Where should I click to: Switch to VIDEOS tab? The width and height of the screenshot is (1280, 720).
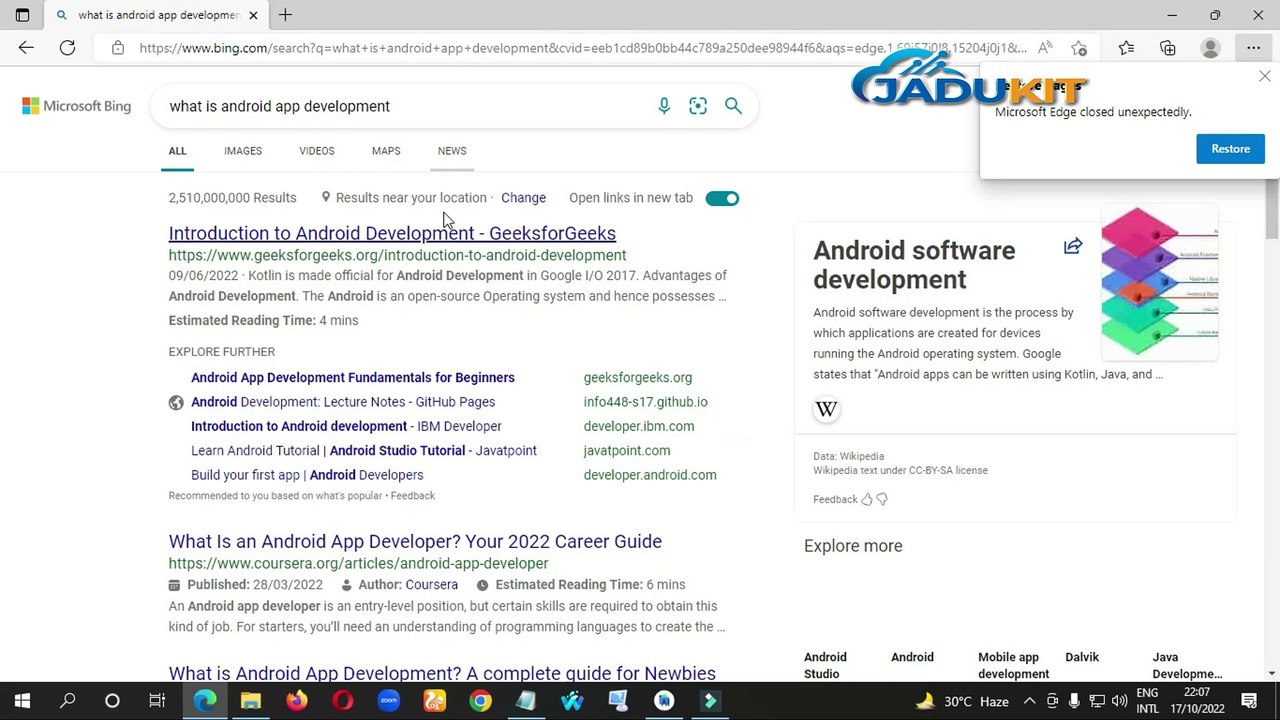tap(317, 151)
